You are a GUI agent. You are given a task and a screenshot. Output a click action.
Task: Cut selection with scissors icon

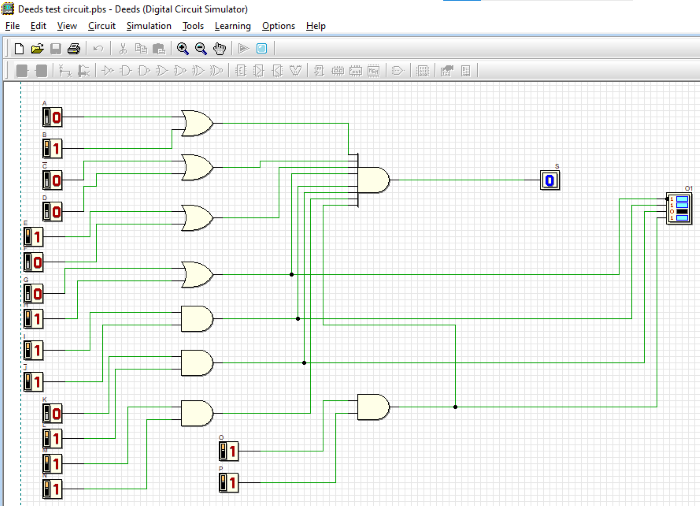tap(123, 48)
